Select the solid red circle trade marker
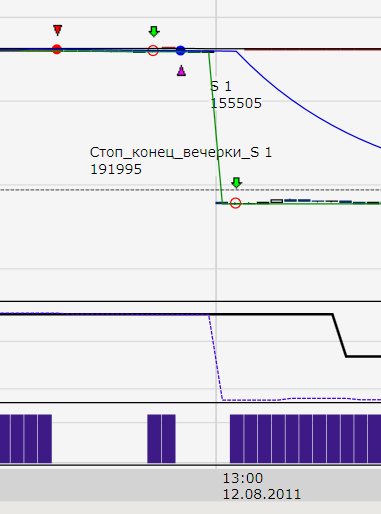This screenshot has height=514, width=381. pyautogui.click(x=57, y=49)
